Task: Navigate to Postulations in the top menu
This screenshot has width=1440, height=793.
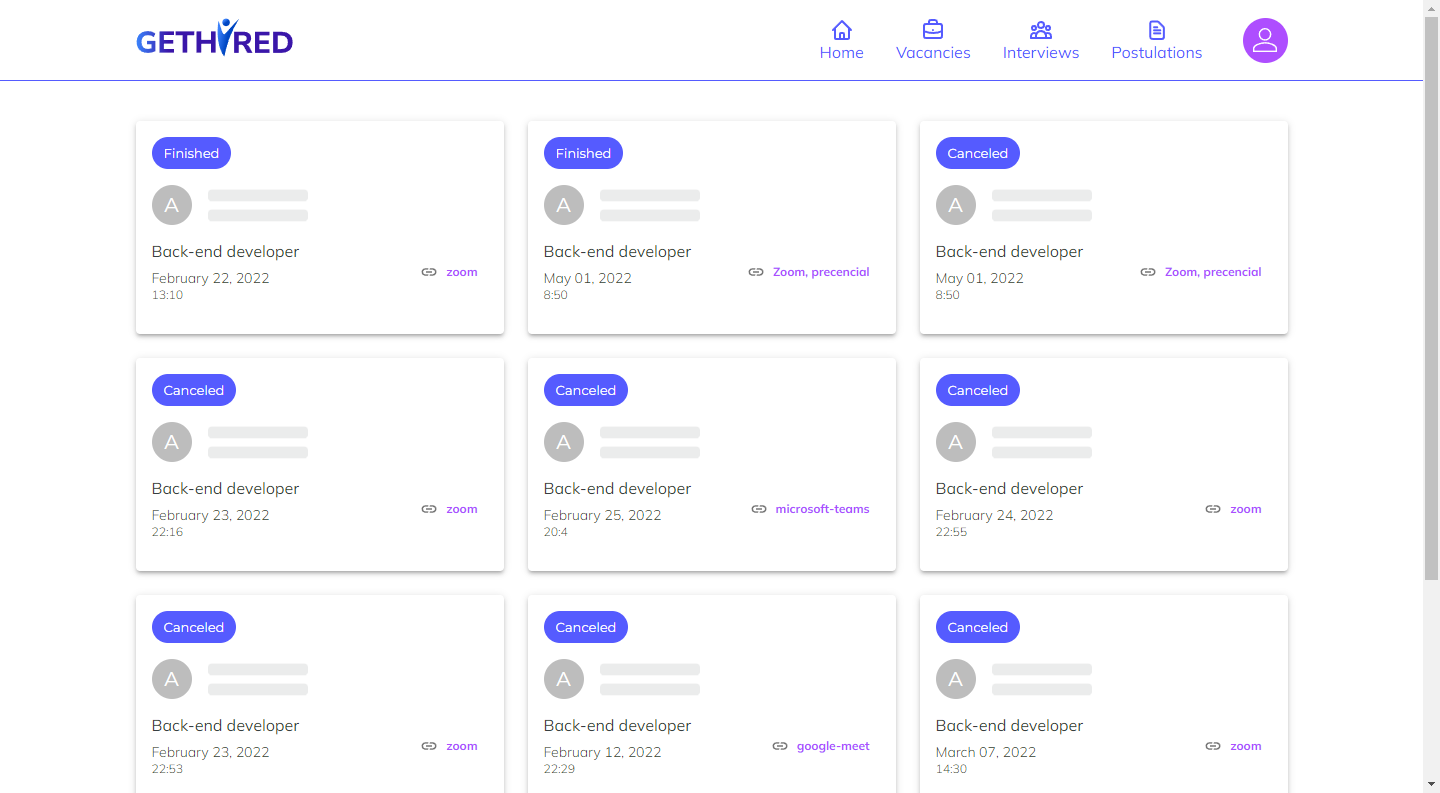Action: point(1156,52)
